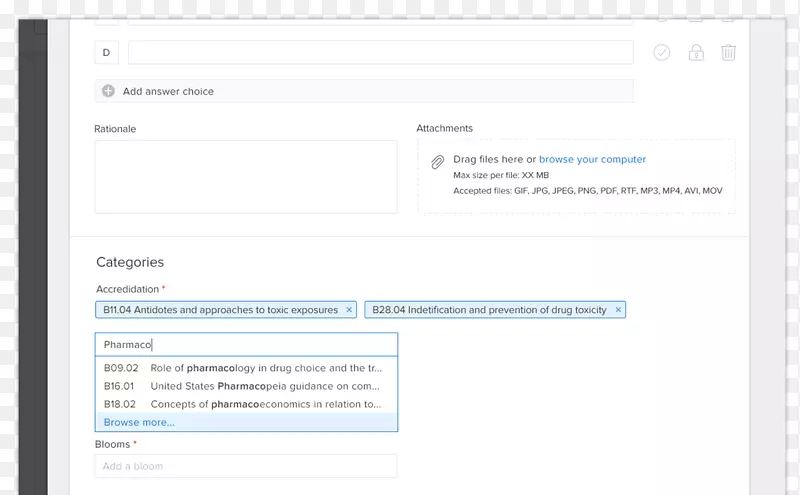Click the D letter label box
800x495 pixels.
point(107,53)
